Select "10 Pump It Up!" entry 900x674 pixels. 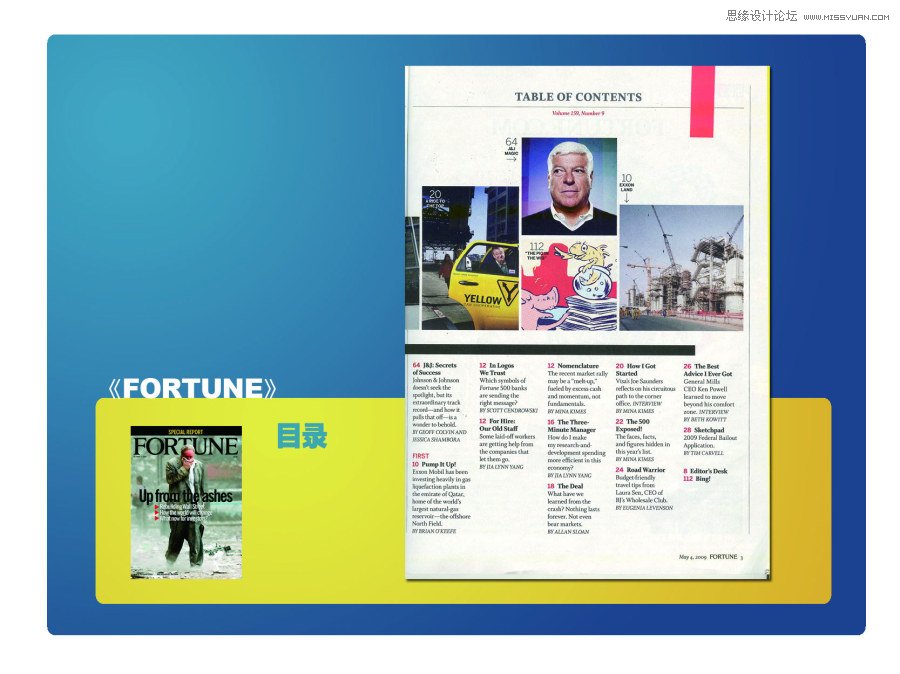click(435, 464)
